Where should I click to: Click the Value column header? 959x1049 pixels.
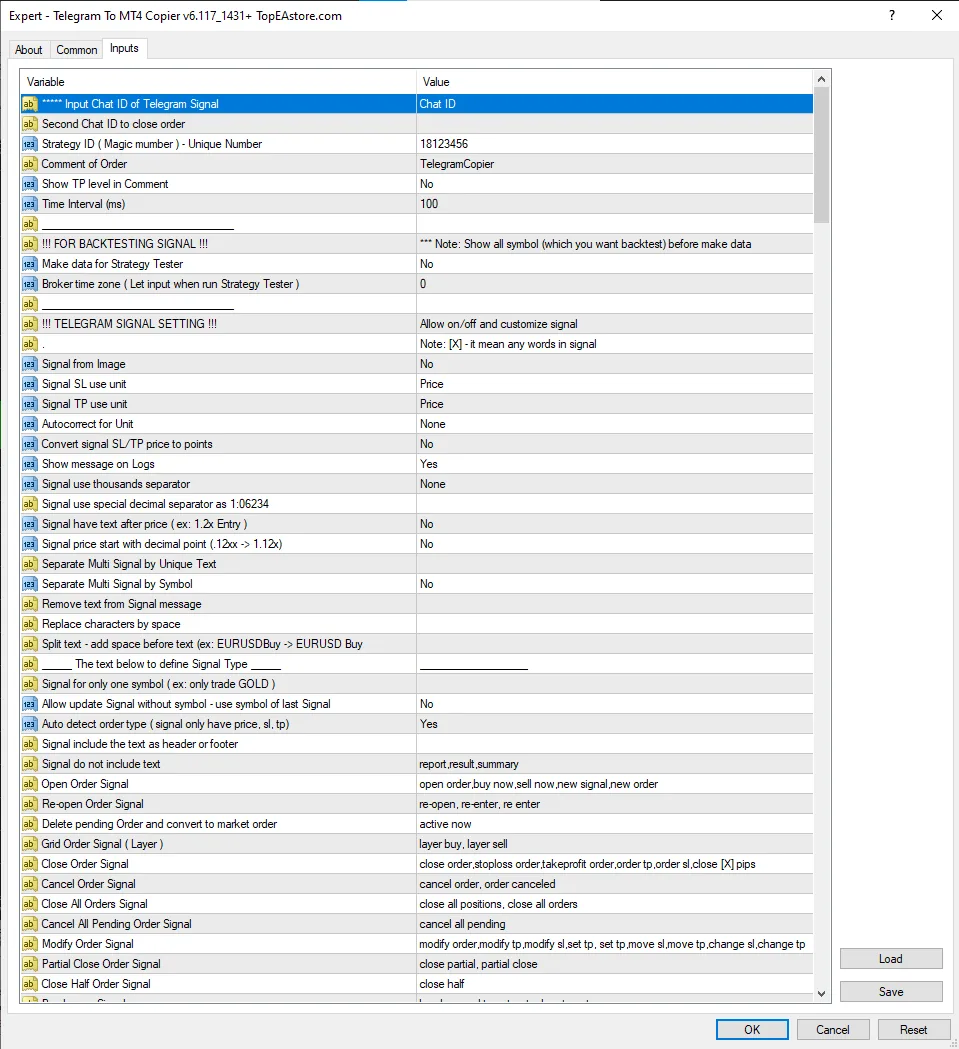(614, 82)
